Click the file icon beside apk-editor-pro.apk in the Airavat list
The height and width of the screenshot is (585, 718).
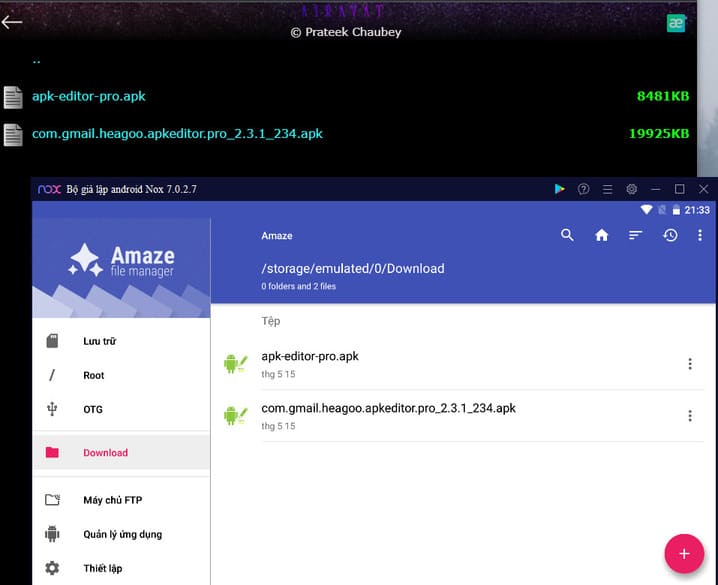[x=13, y=97]
